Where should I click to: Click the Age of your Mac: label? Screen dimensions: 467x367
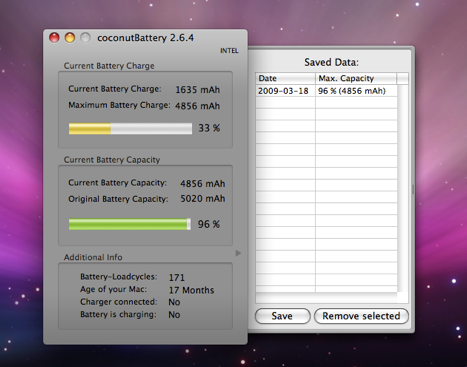pos(113,289)
